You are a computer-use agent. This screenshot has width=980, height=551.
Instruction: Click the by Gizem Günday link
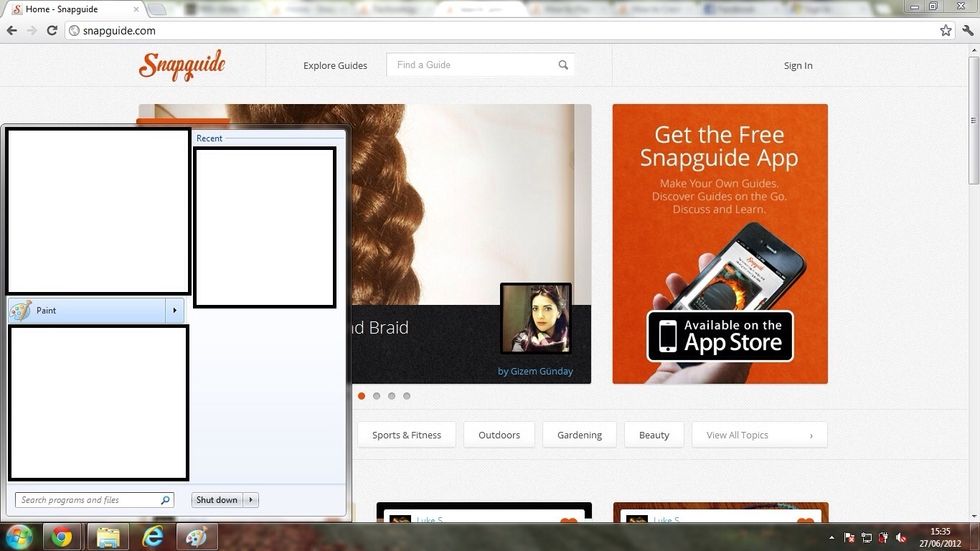point(535,371)
